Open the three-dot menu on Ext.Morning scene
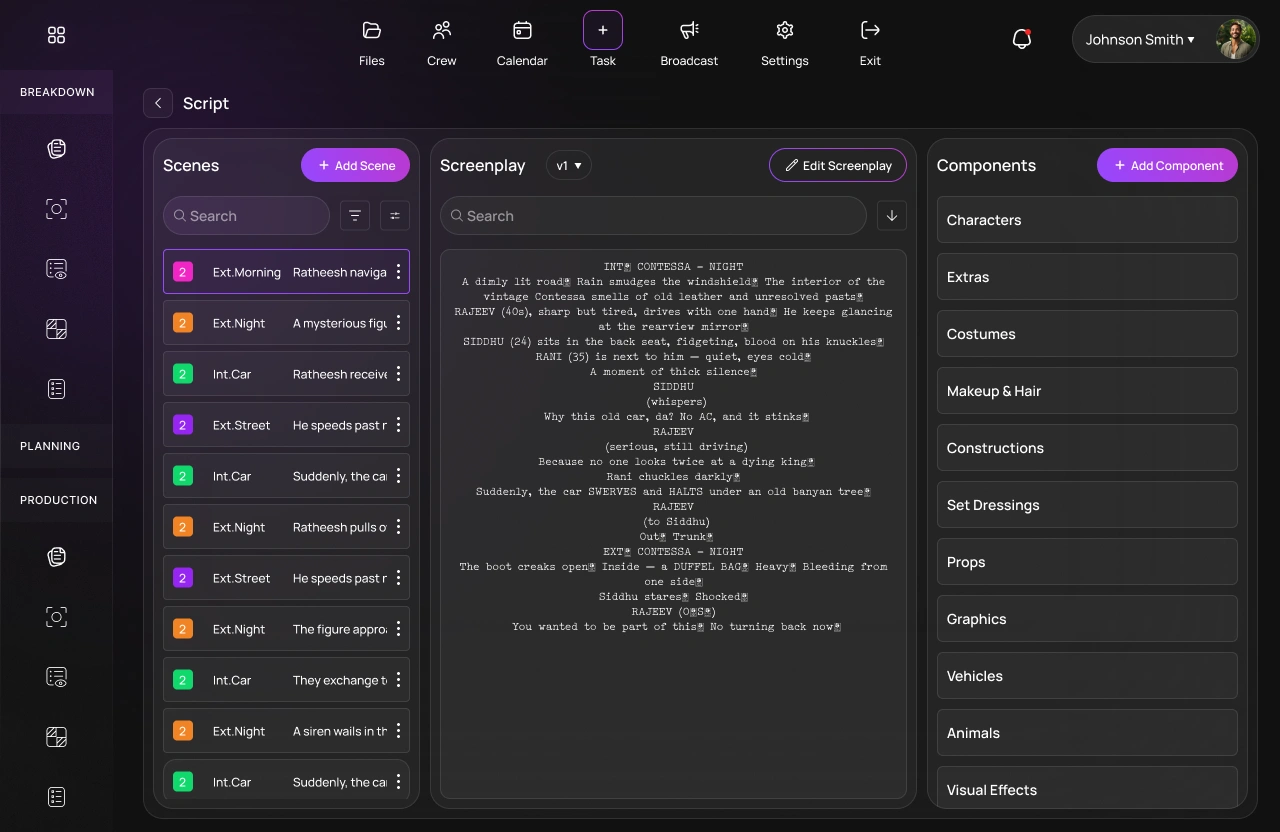Image resolution: width=1280 pixels, height=832 pixels. click(398, 271)
